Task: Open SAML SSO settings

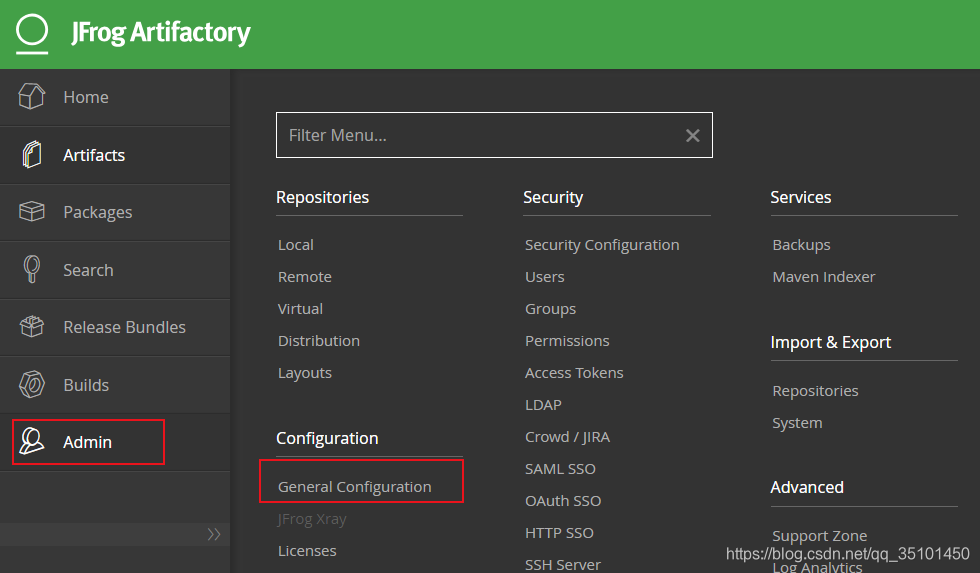Action: [x=560, y=469]
